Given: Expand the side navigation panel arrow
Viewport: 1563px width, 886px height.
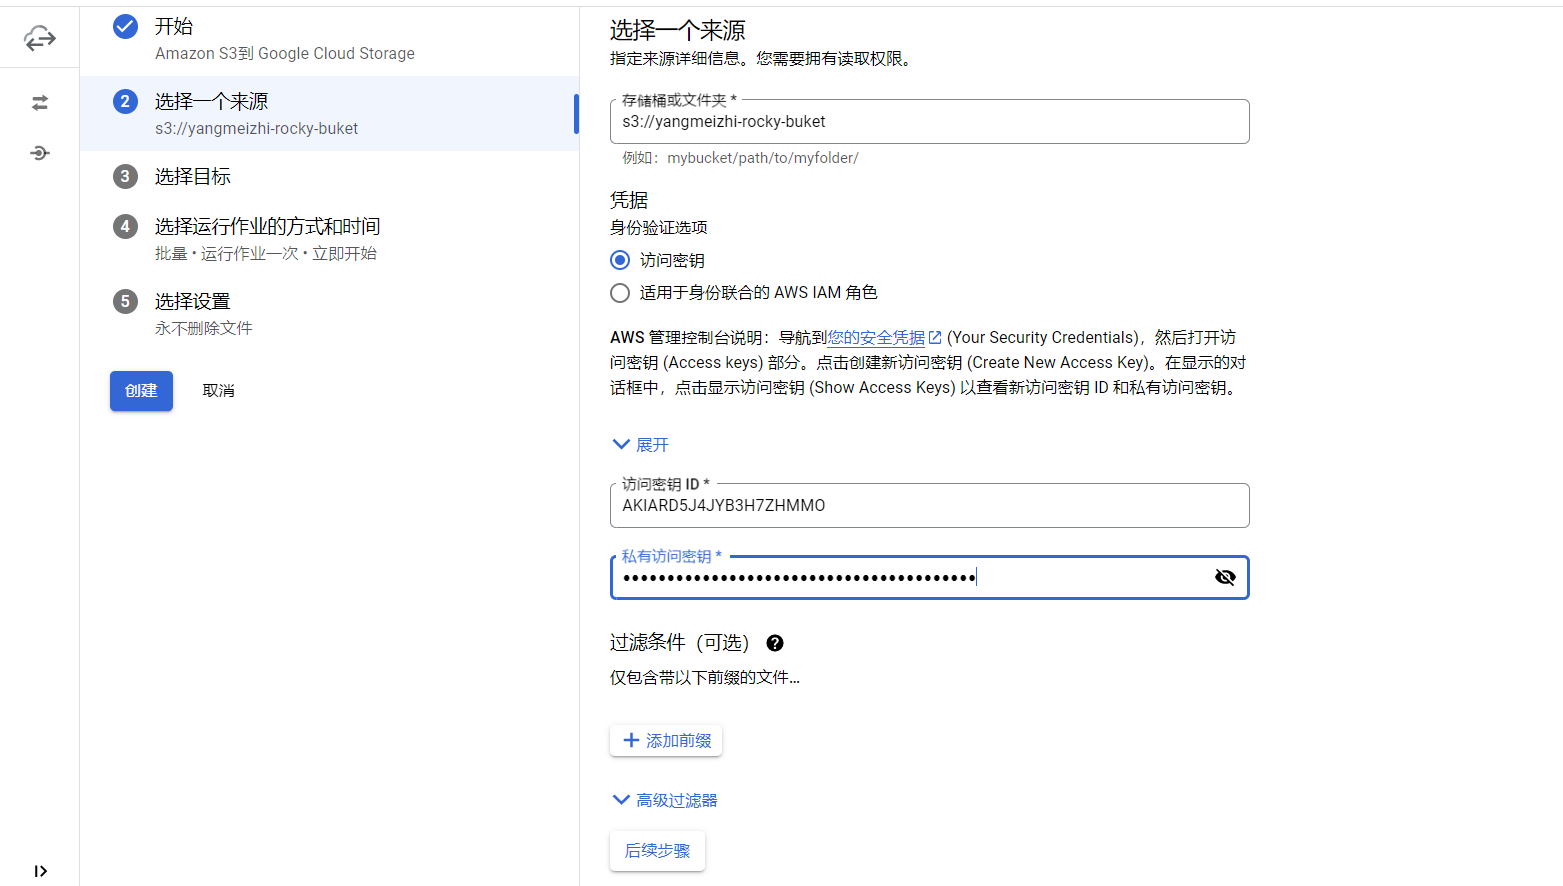Looking at the screenshot, I should coord(40,871).
